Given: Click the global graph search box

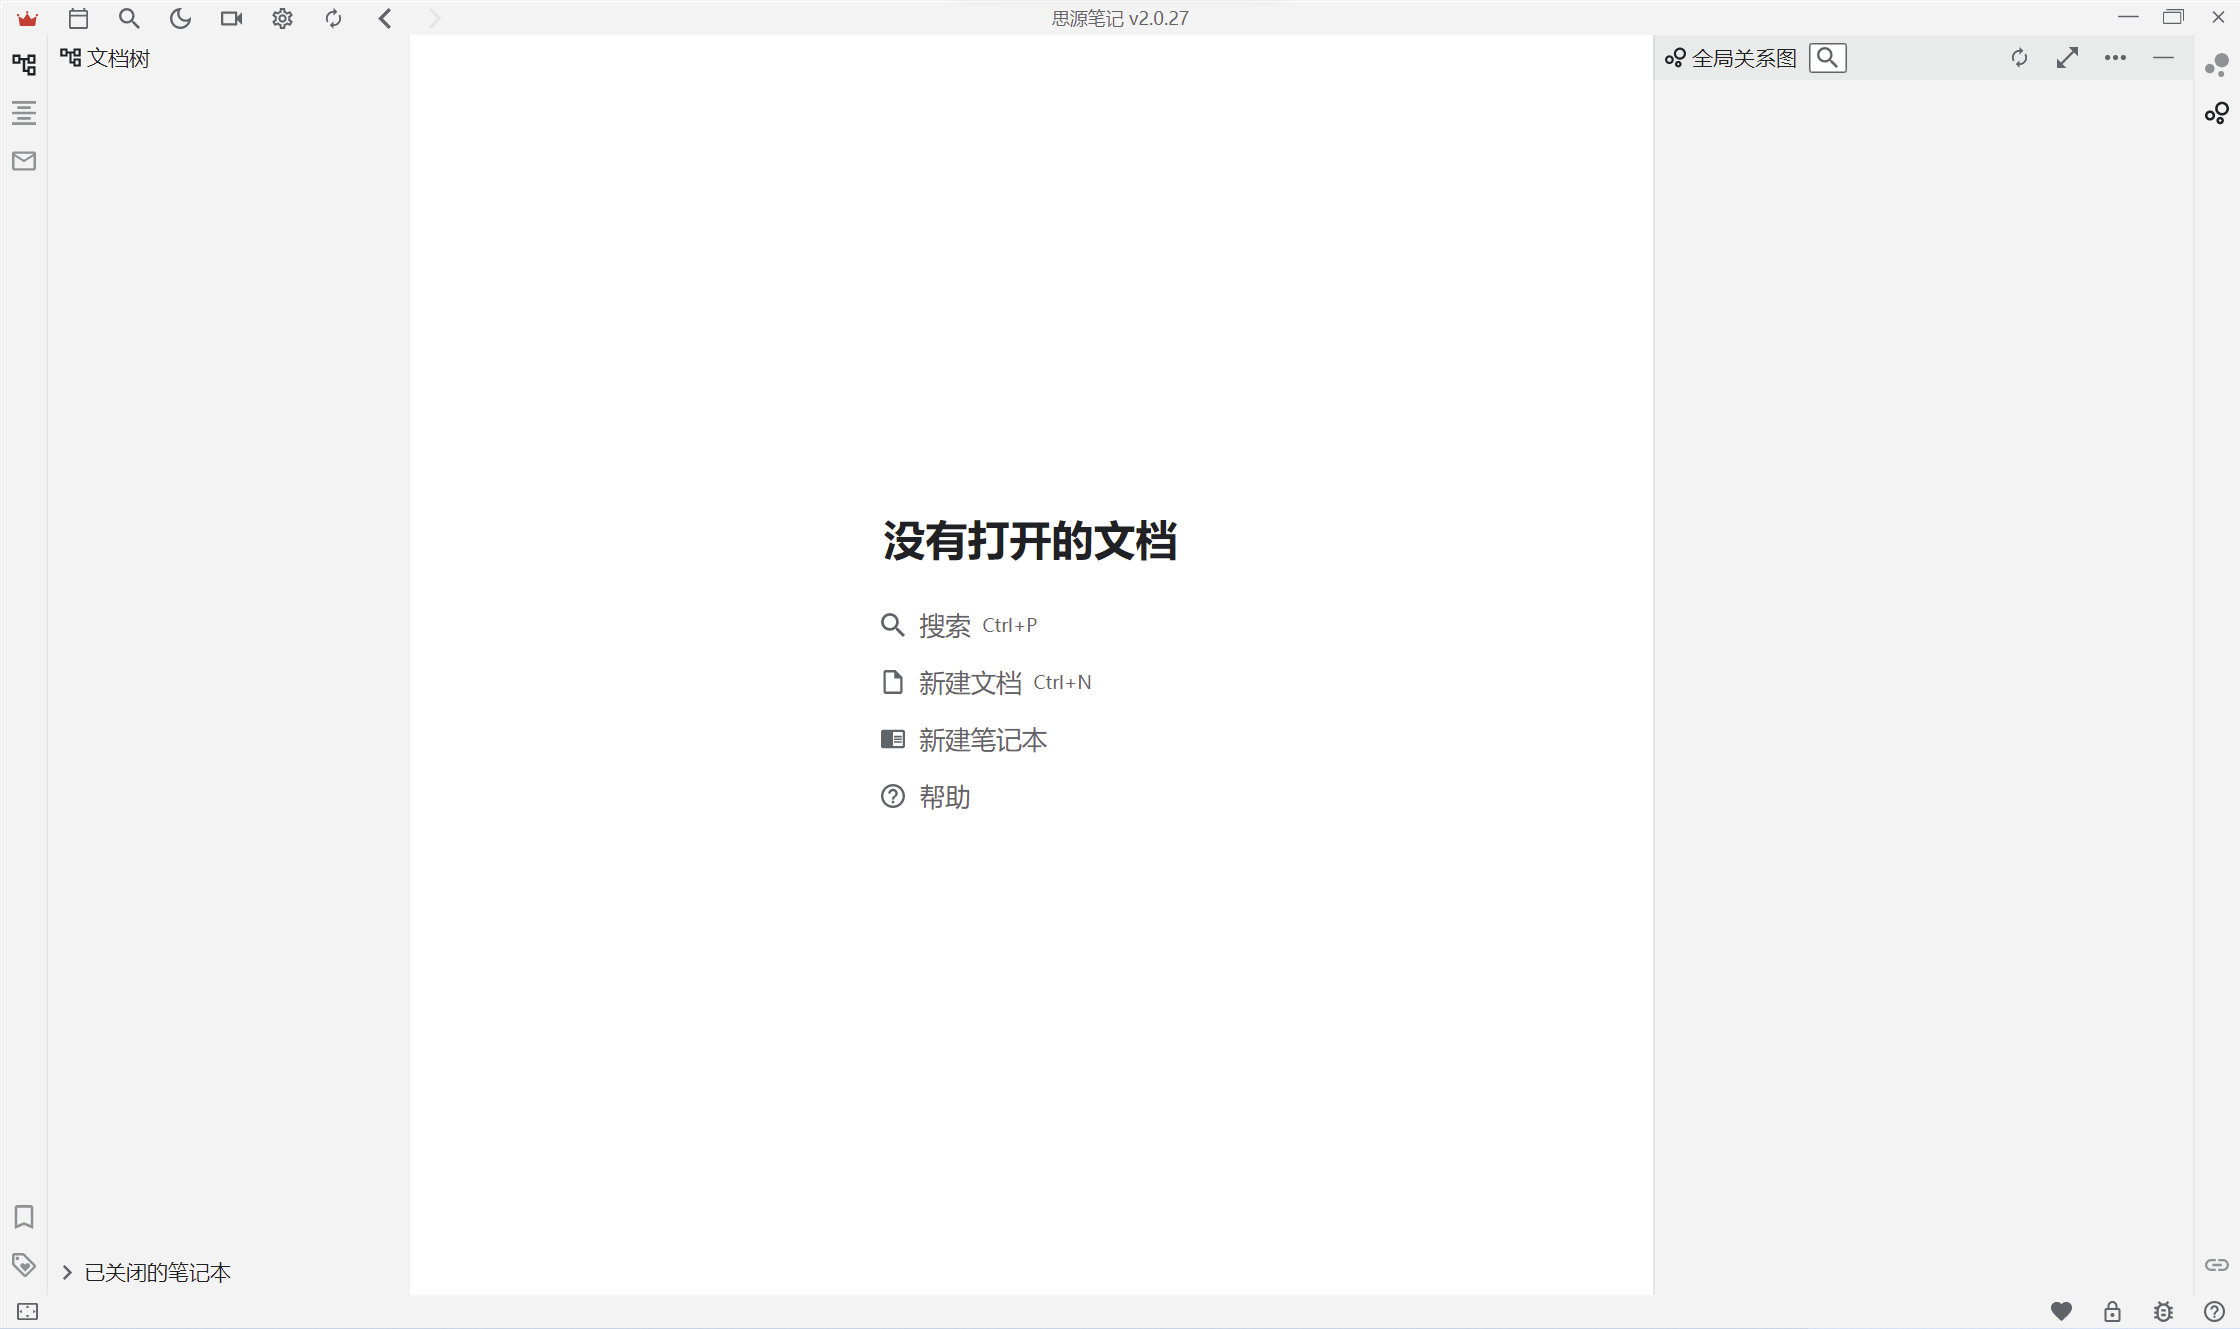Looking at the screenshot, I should point(1827,58).
